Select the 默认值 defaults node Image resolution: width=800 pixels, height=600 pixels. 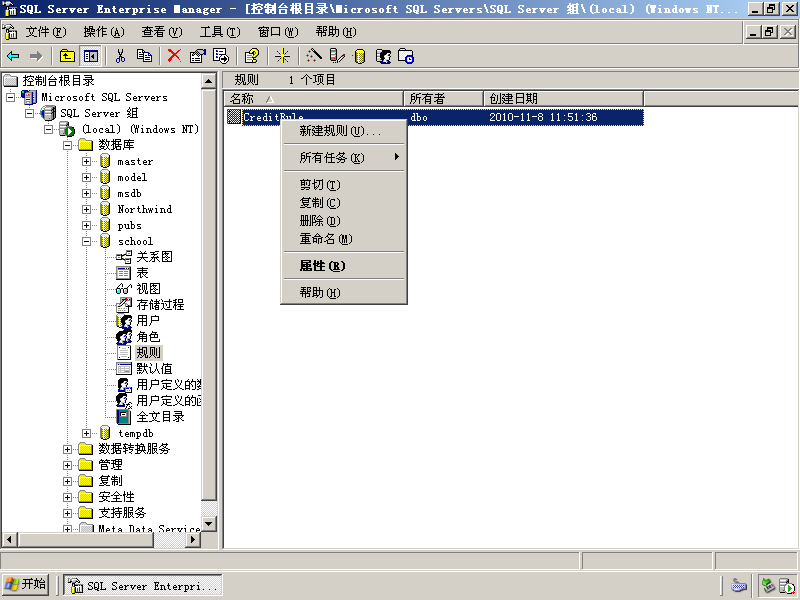point(154,369)
